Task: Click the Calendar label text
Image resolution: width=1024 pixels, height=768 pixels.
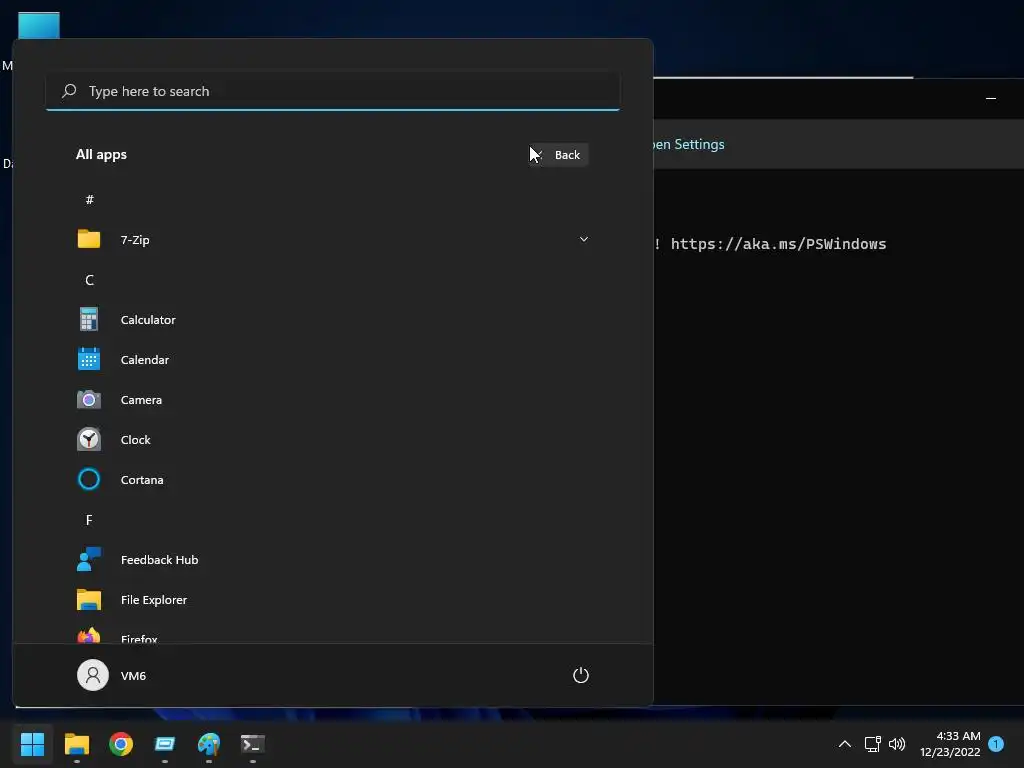Action: 144,360
